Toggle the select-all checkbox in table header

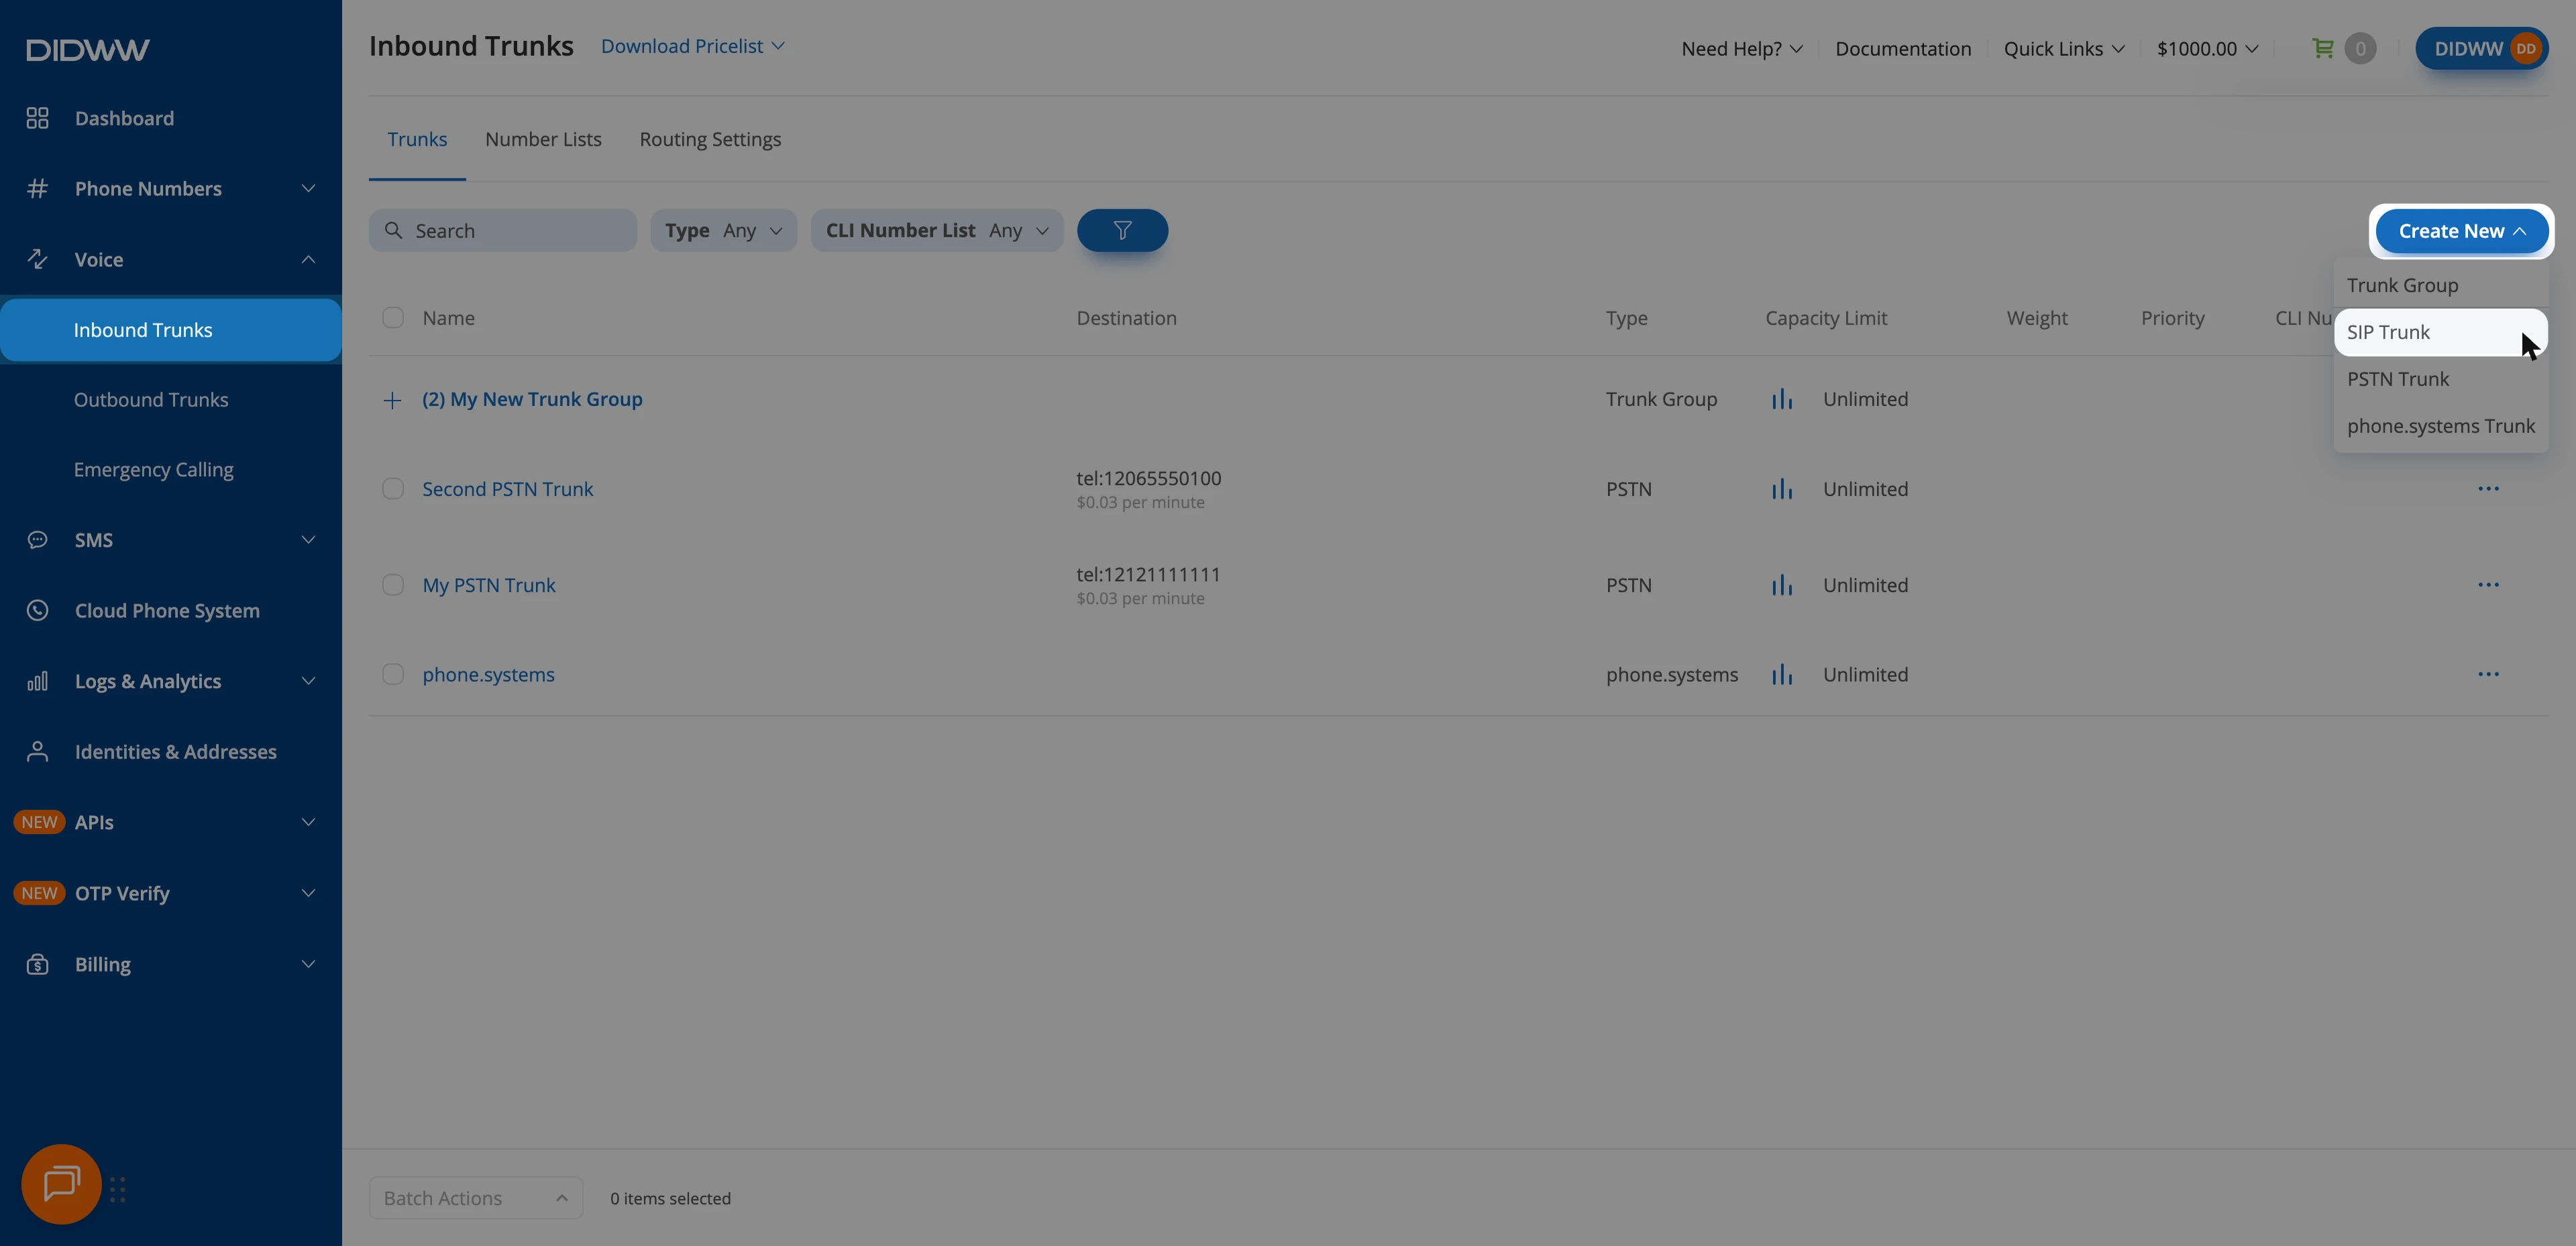393,318
